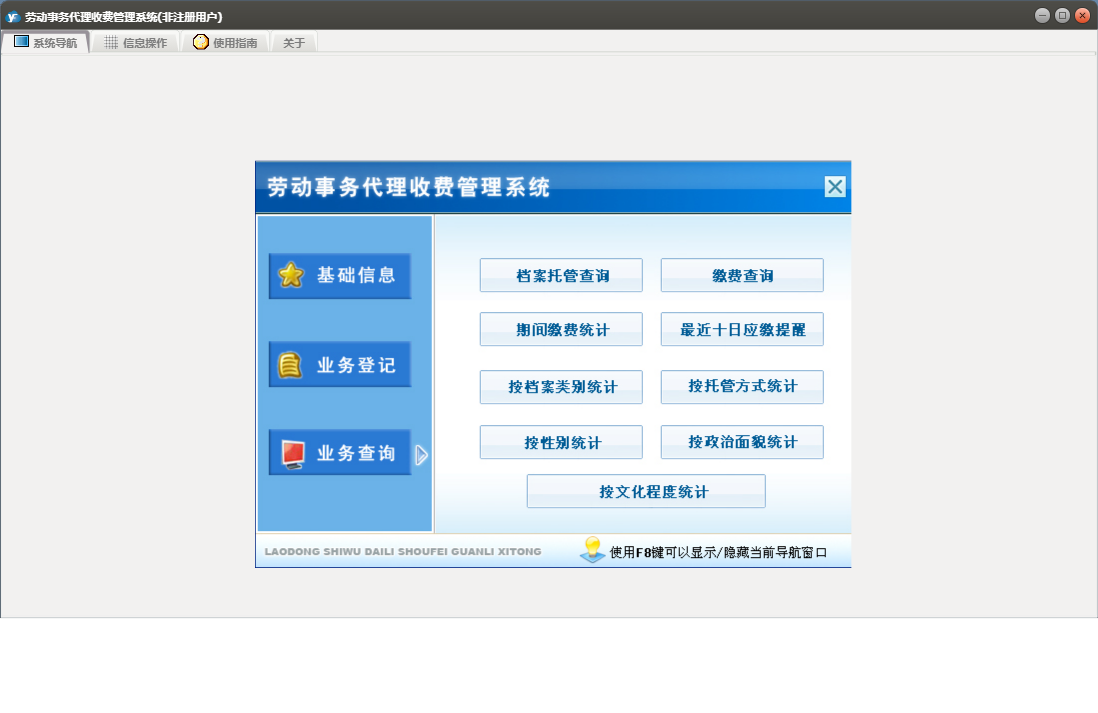Open 按政治面貌统计
The image size is (1098, 713).
pos(742,442)
